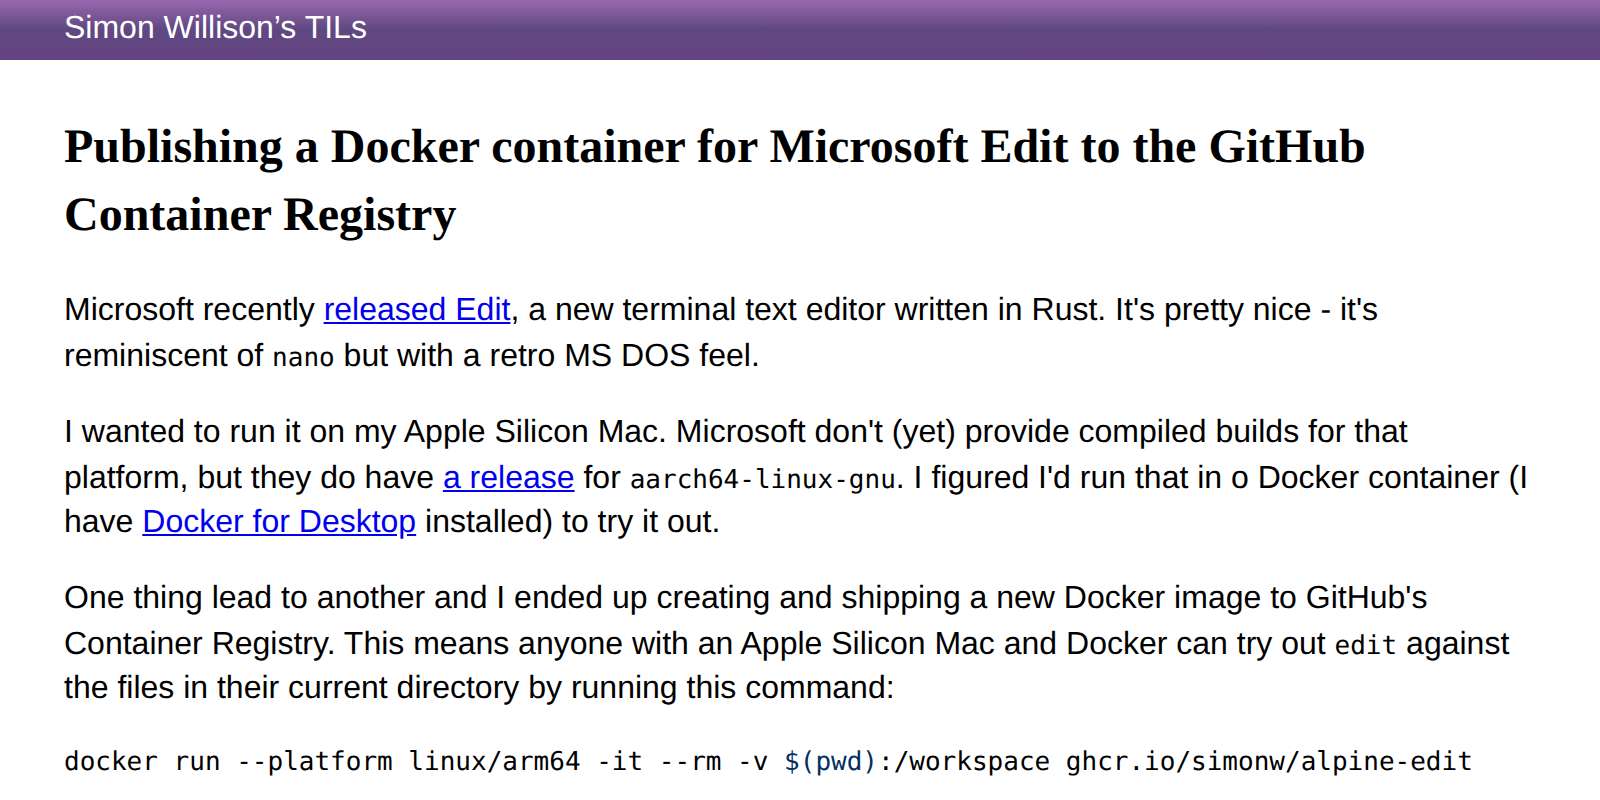Click 'ghcr.io/simonw/alpine-edit' in the command

pos(1268,762)
